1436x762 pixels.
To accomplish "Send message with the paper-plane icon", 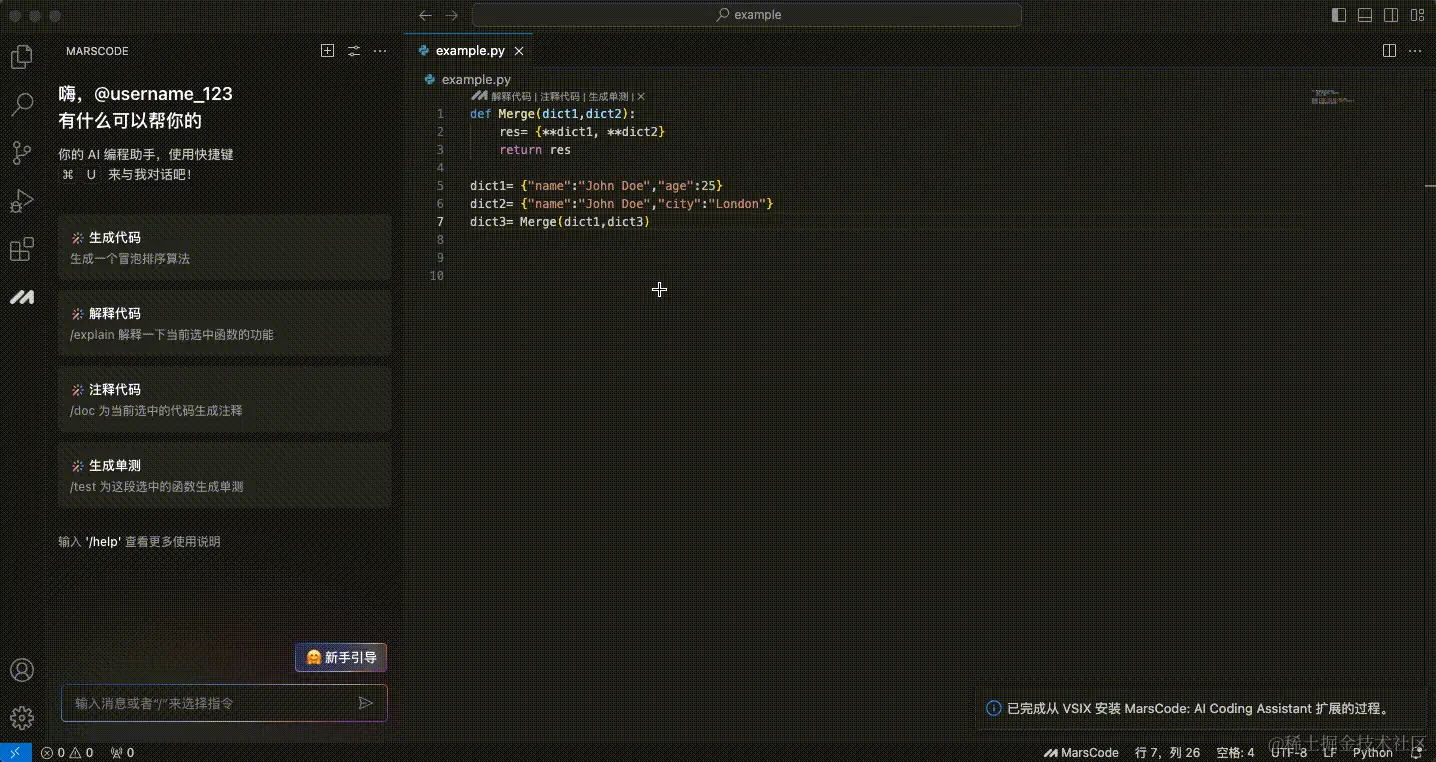I will 366,703.
